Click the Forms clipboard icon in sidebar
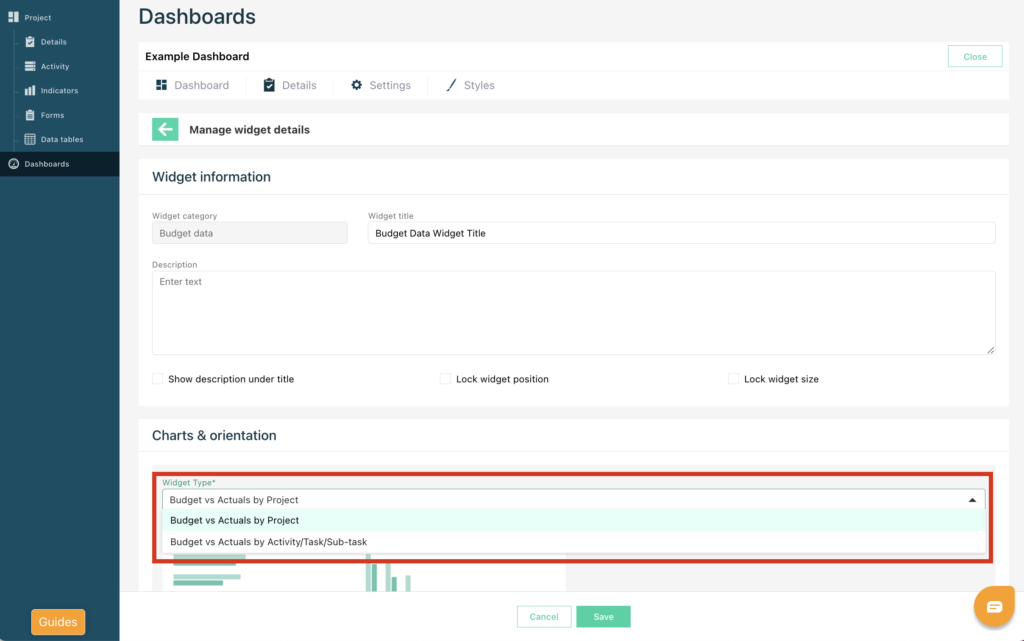This screenshot has width=1024, height=641. [30, 115]
